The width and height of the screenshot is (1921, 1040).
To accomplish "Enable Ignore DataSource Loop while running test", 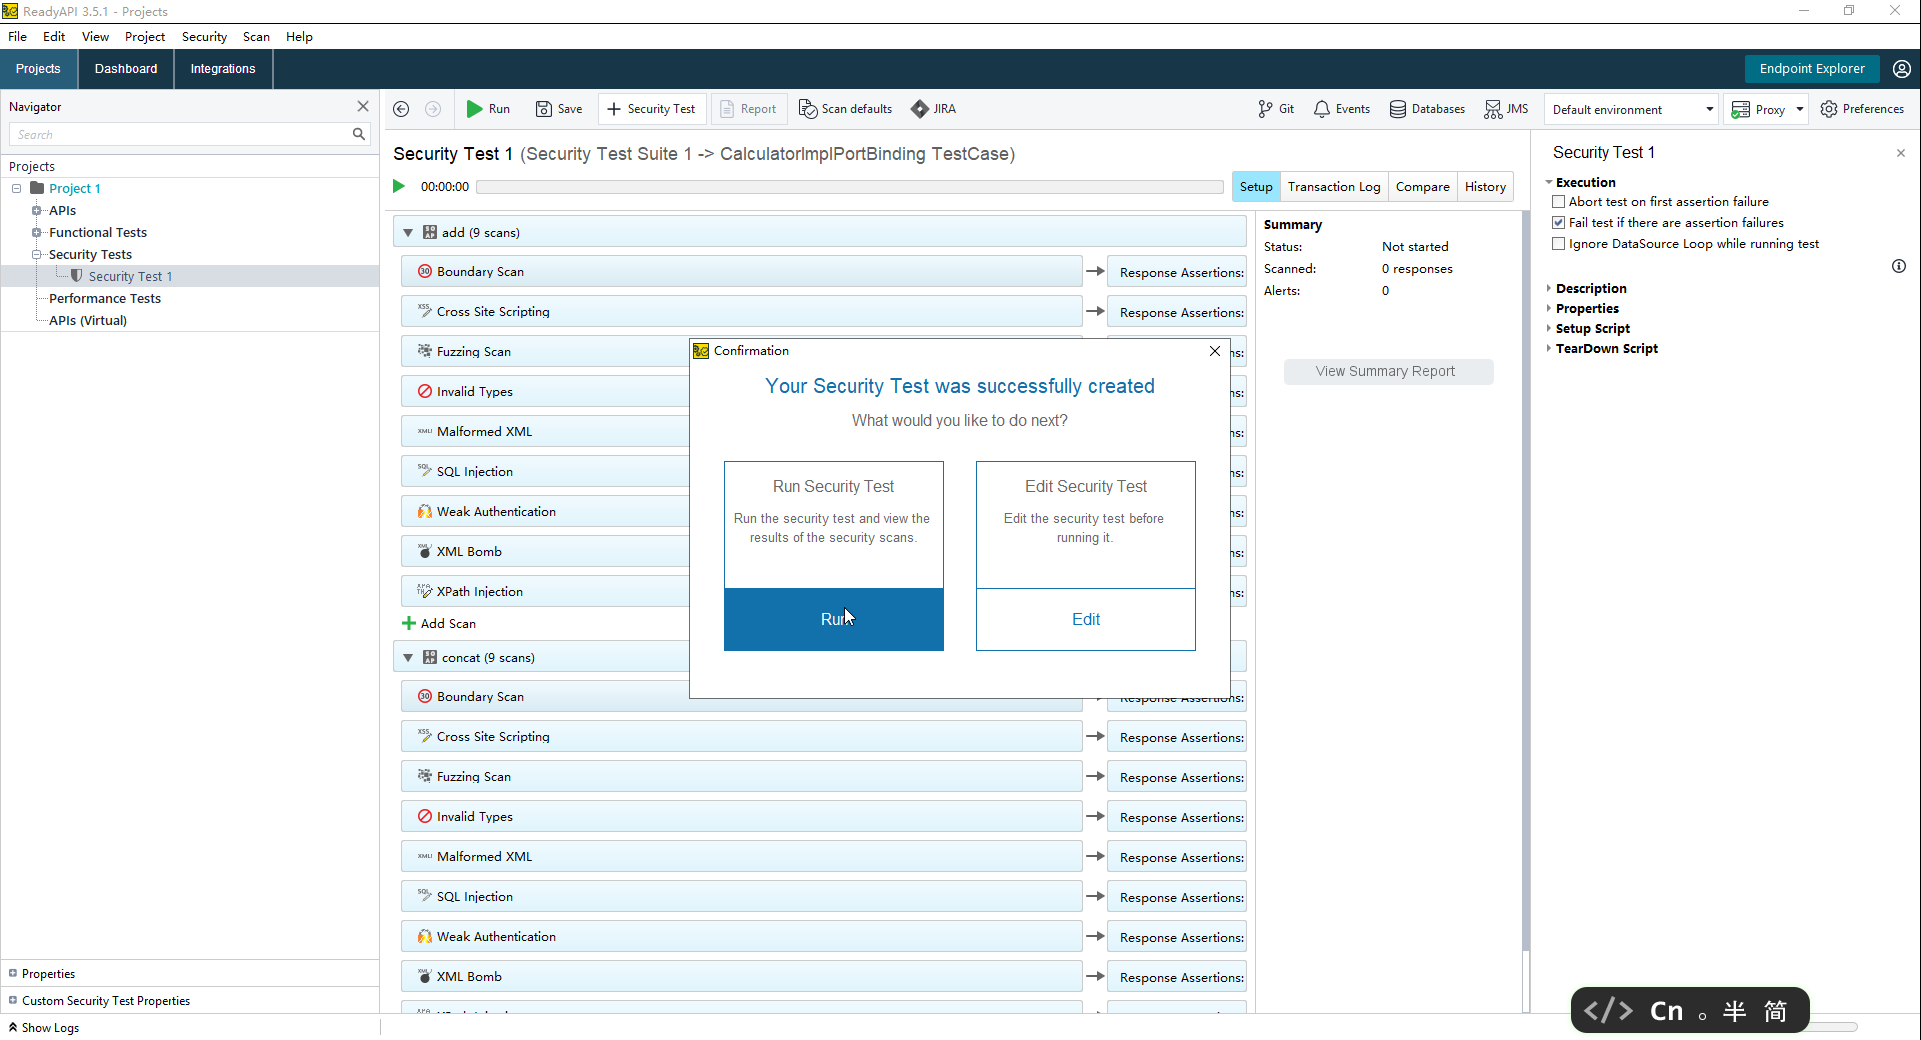I will click(x=1558, y=244).
